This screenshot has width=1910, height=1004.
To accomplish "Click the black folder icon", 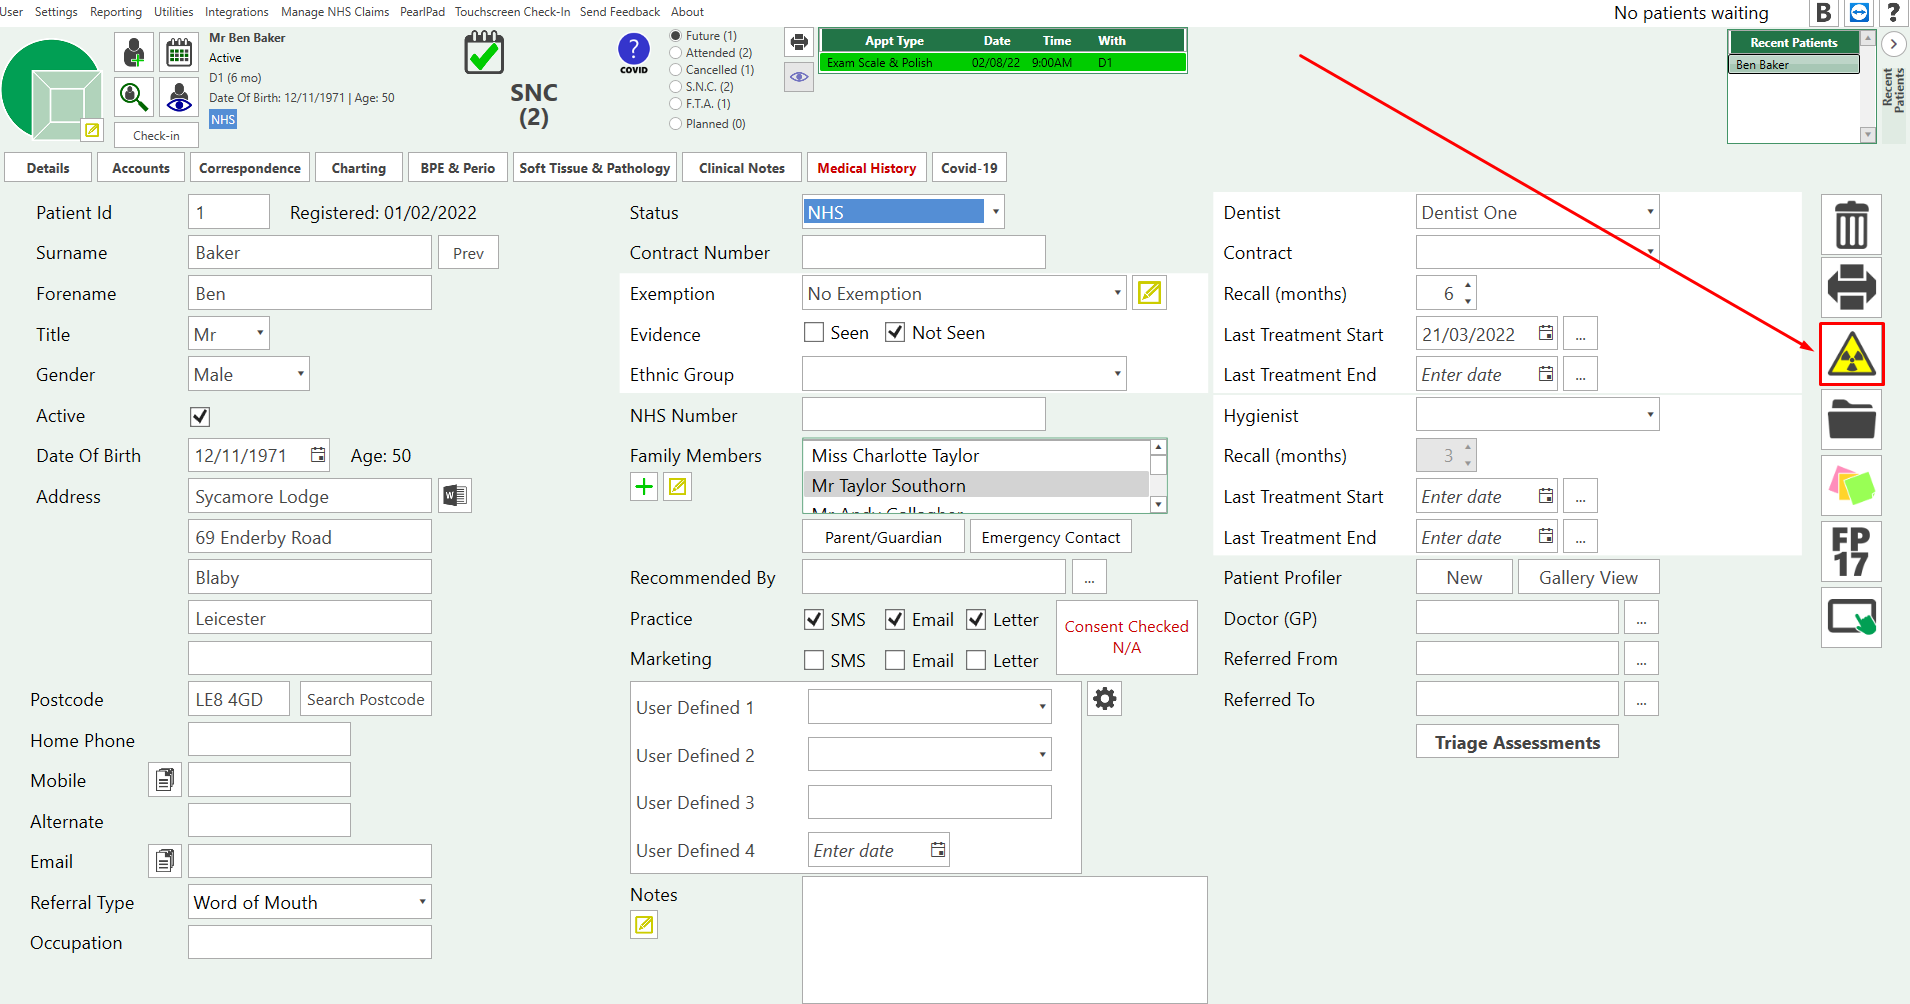I will coord(1851,419).
